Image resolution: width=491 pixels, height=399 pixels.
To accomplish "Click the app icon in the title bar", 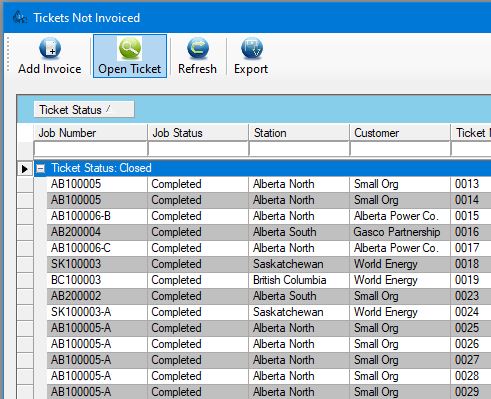I will [19, 18].
